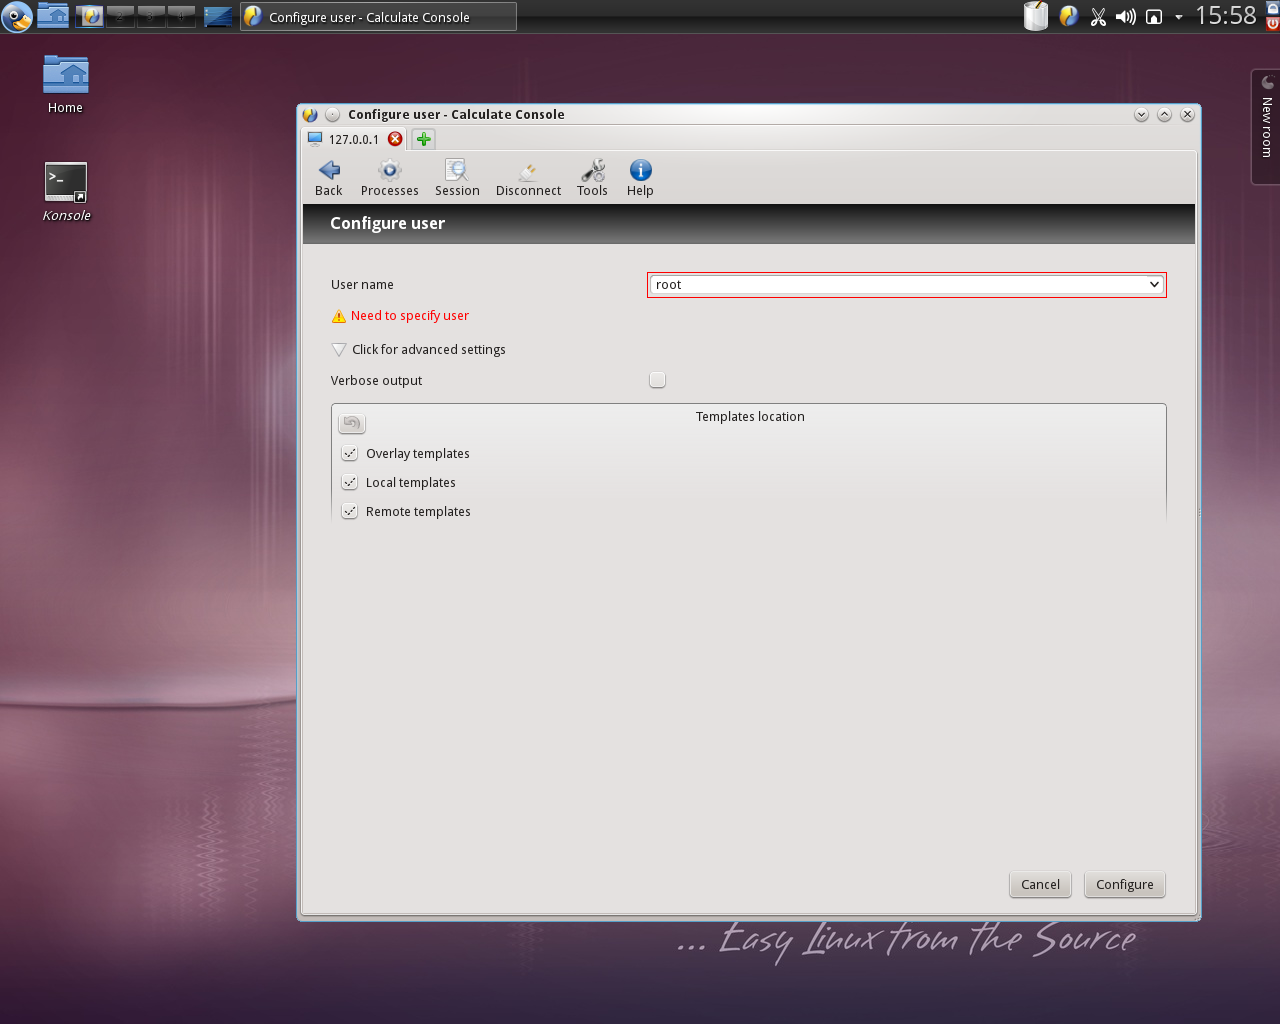Switch to virtual desktop 3
The width and height of the screenshot is (1280, 1024).
pyautogui.click(x=151, y=16)
